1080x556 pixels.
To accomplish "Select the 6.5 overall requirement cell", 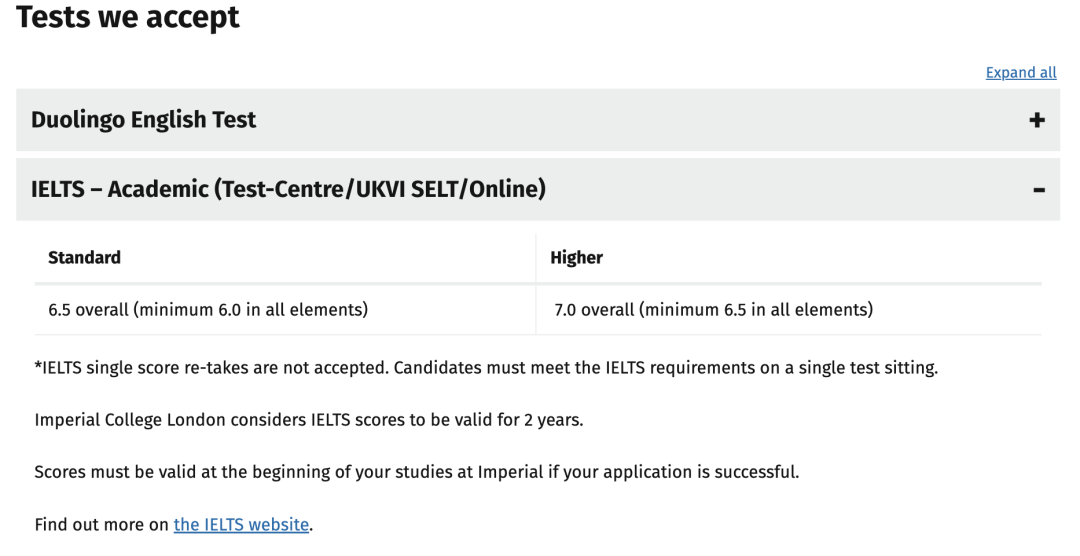I will [x=285, y=310].
